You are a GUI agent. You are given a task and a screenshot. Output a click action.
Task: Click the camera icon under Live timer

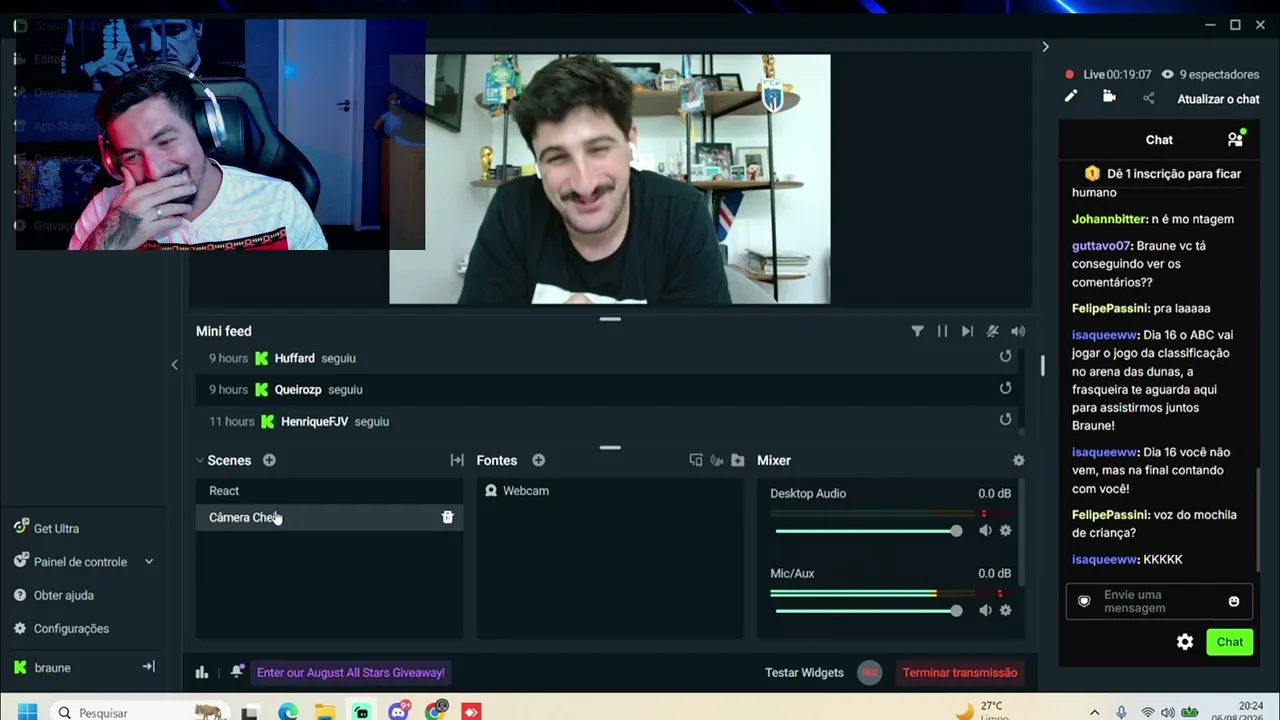[x=1109, y=97]
